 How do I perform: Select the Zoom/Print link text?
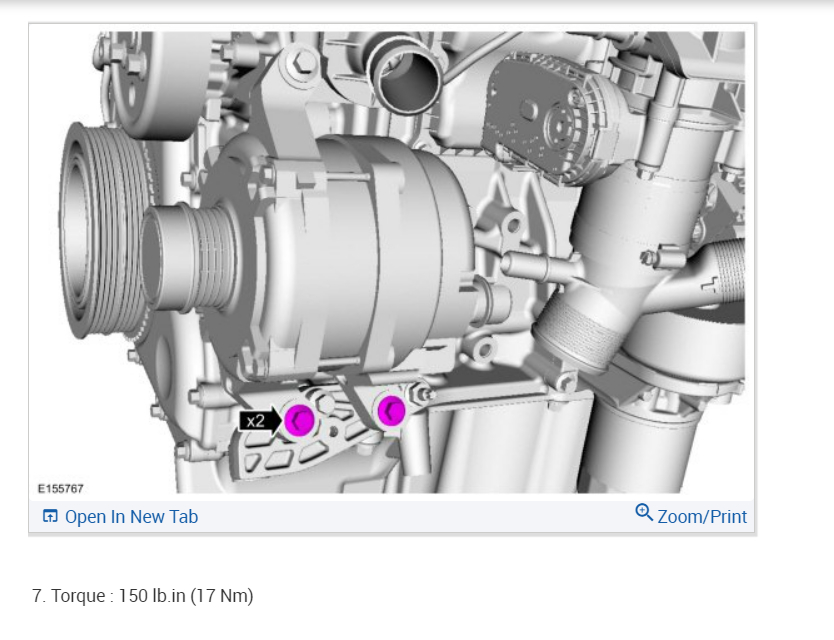click(702, 517)
